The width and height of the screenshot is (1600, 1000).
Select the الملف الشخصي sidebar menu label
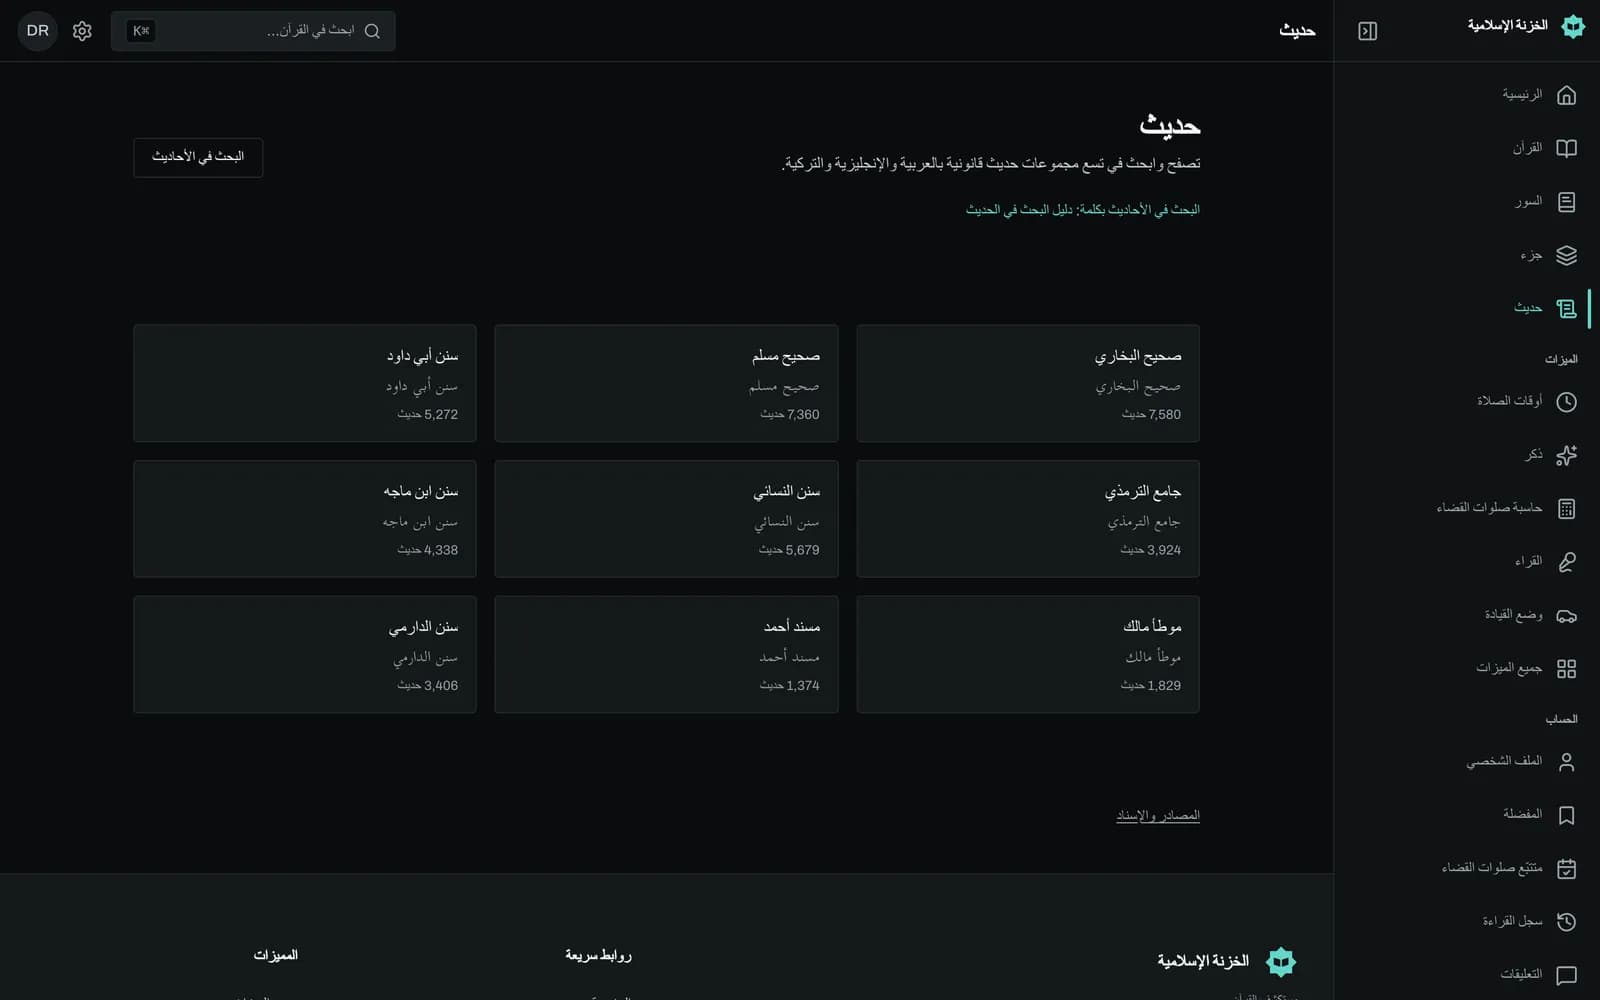1504,762
